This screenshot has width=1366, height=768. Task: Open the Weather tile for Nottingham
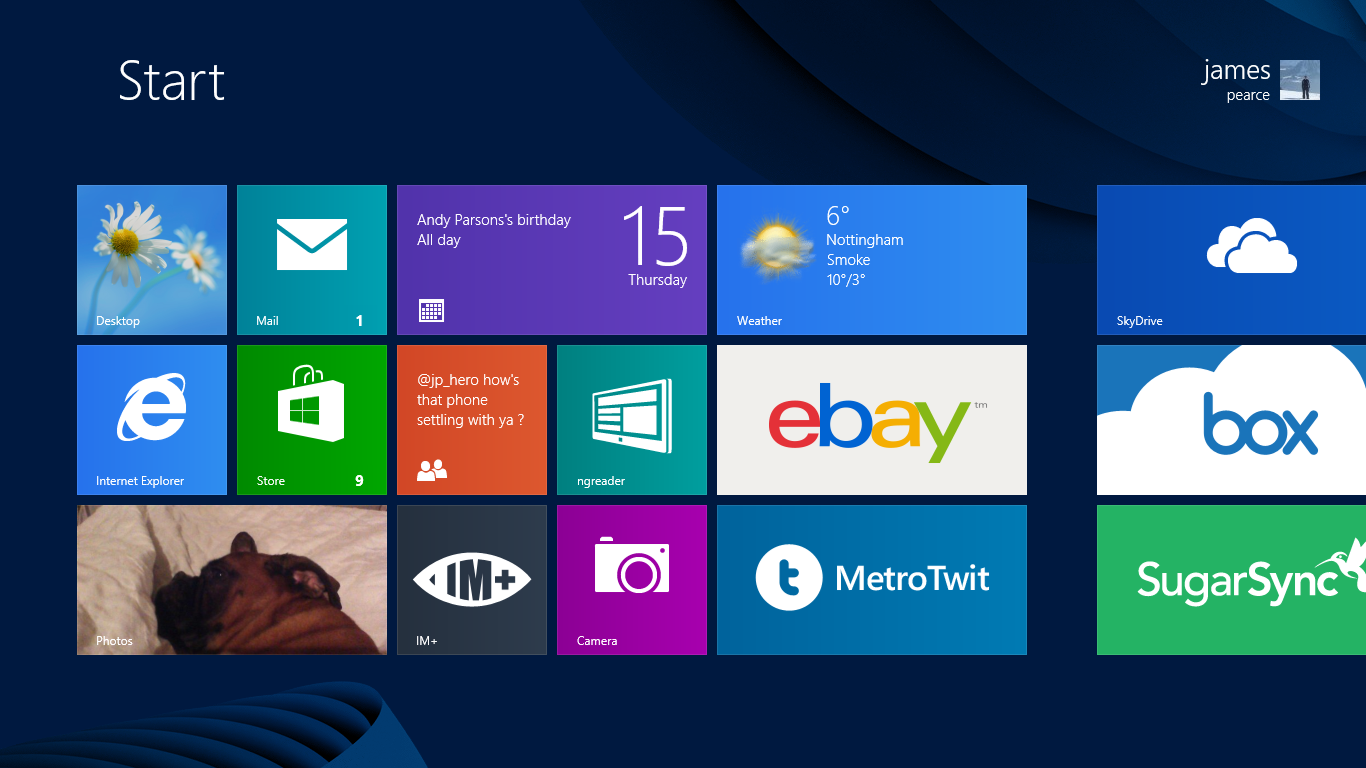pos(872,260)
